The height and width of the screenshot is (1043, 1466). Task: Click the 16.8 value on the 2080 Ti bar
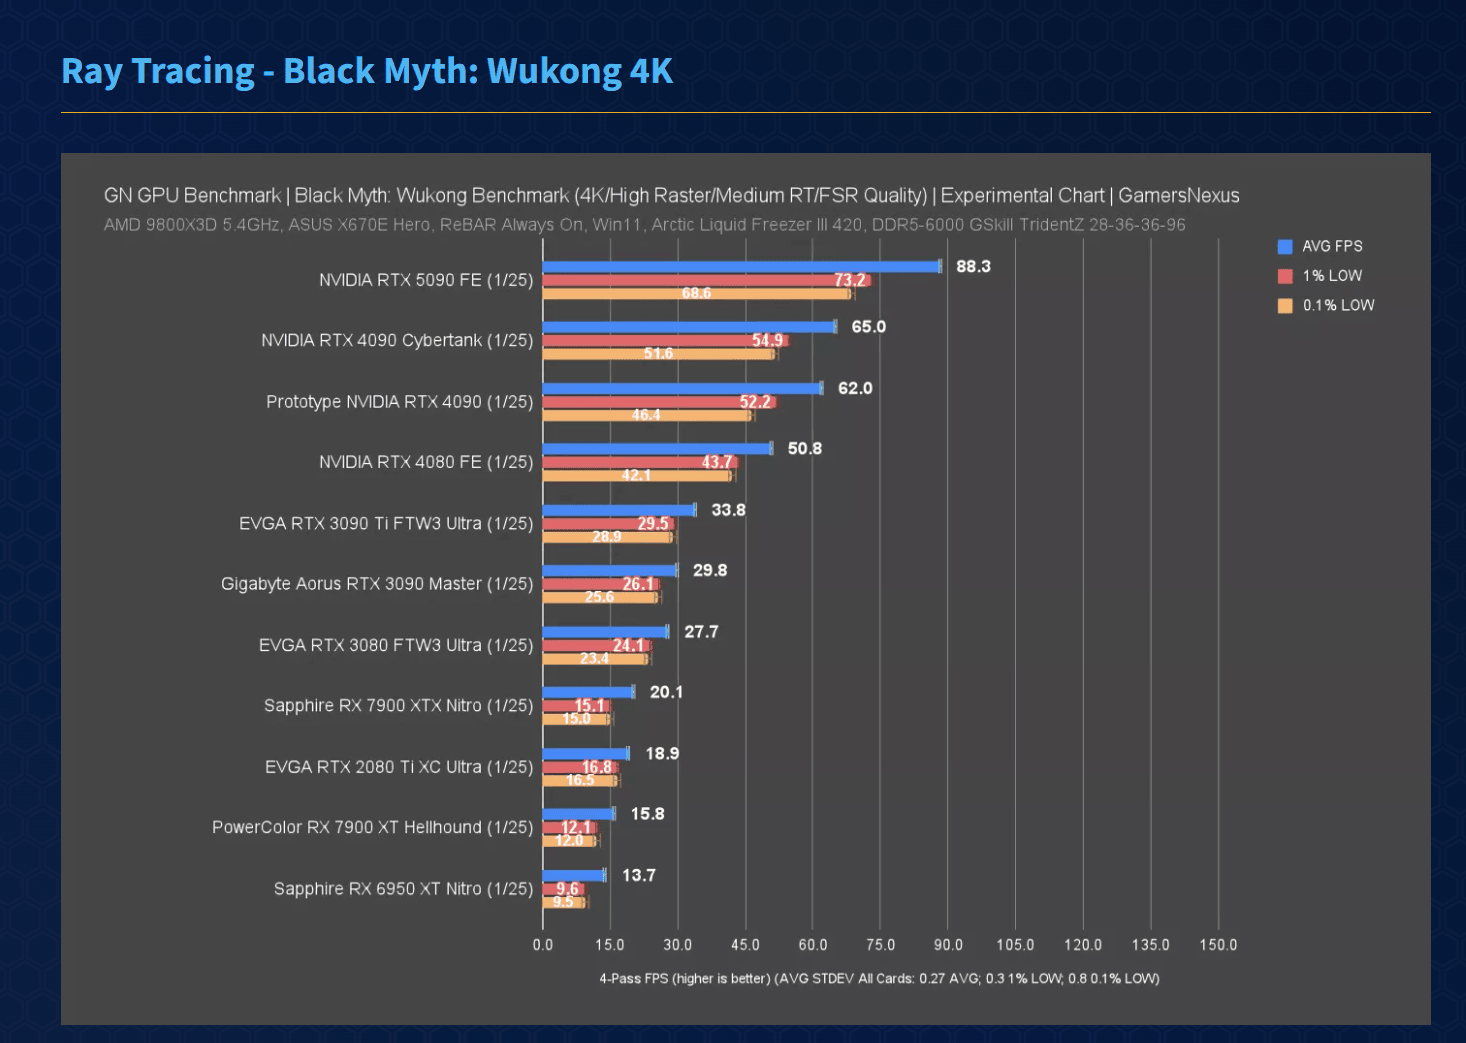click(x=597, y=768)
